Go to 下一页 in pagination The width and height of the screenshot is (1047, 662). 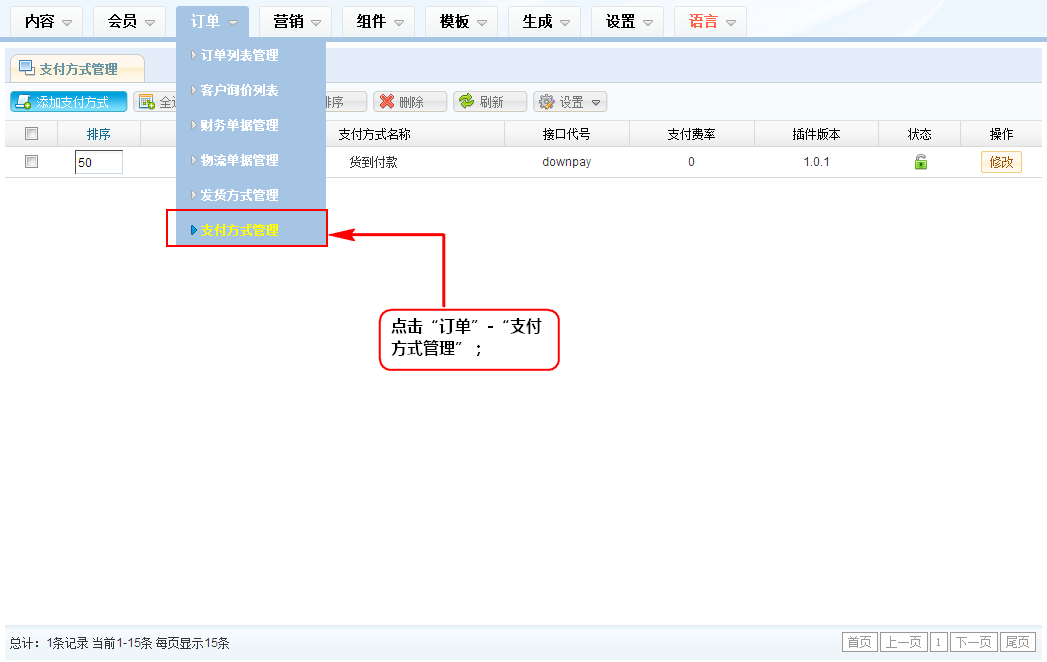point(973,642)
